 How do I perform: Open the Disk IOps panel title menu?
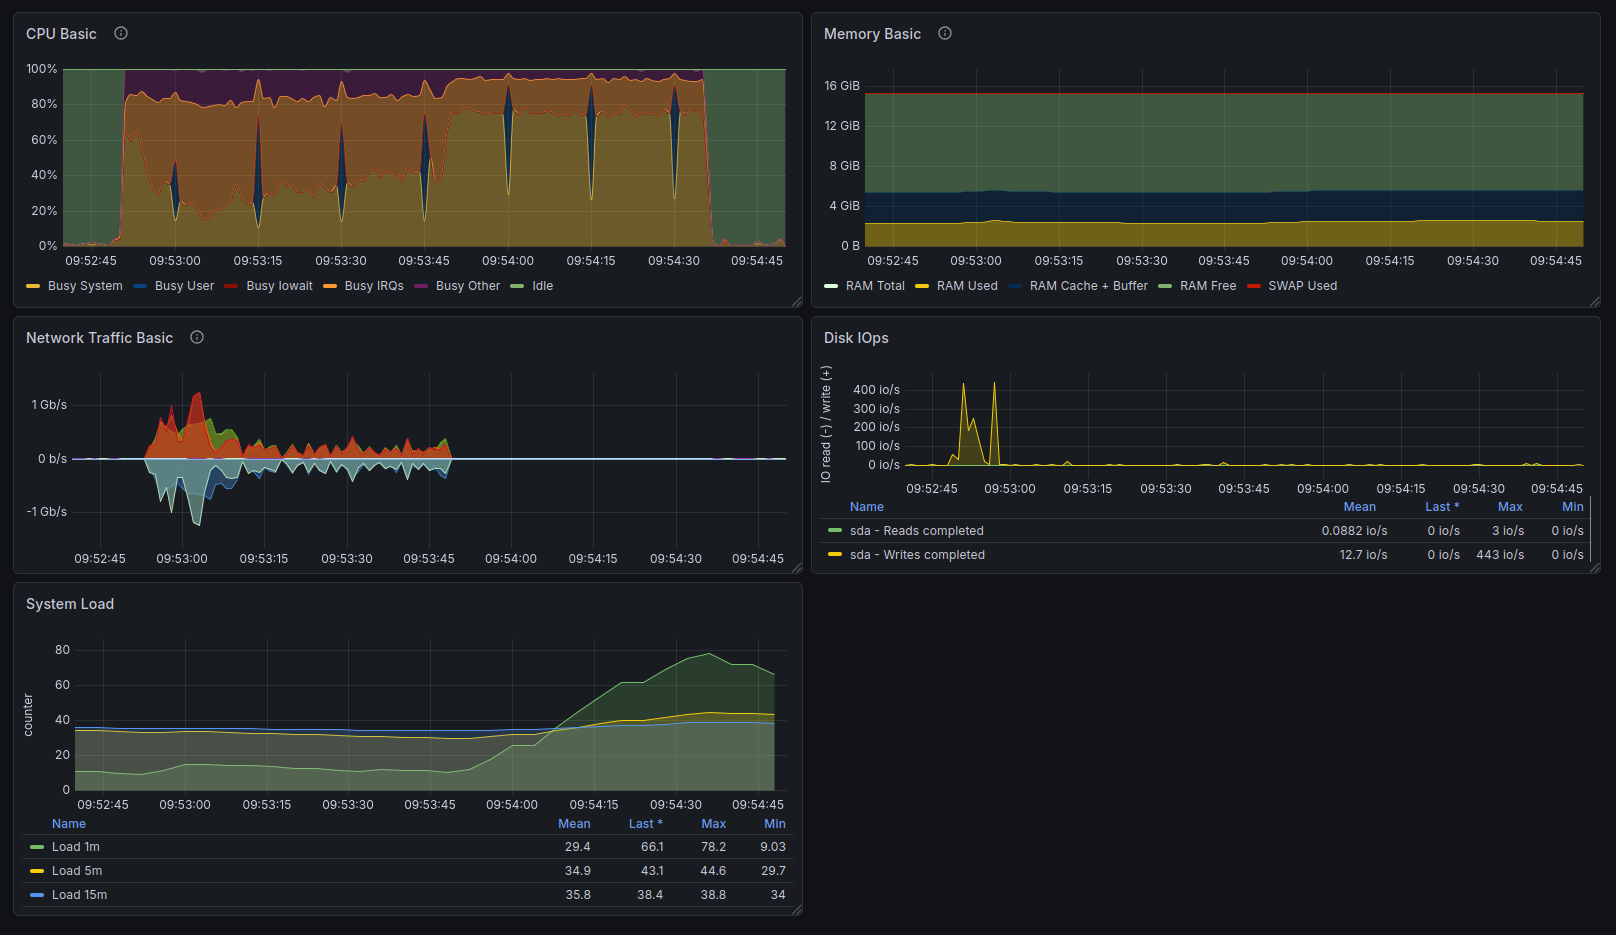pos(856,337)
